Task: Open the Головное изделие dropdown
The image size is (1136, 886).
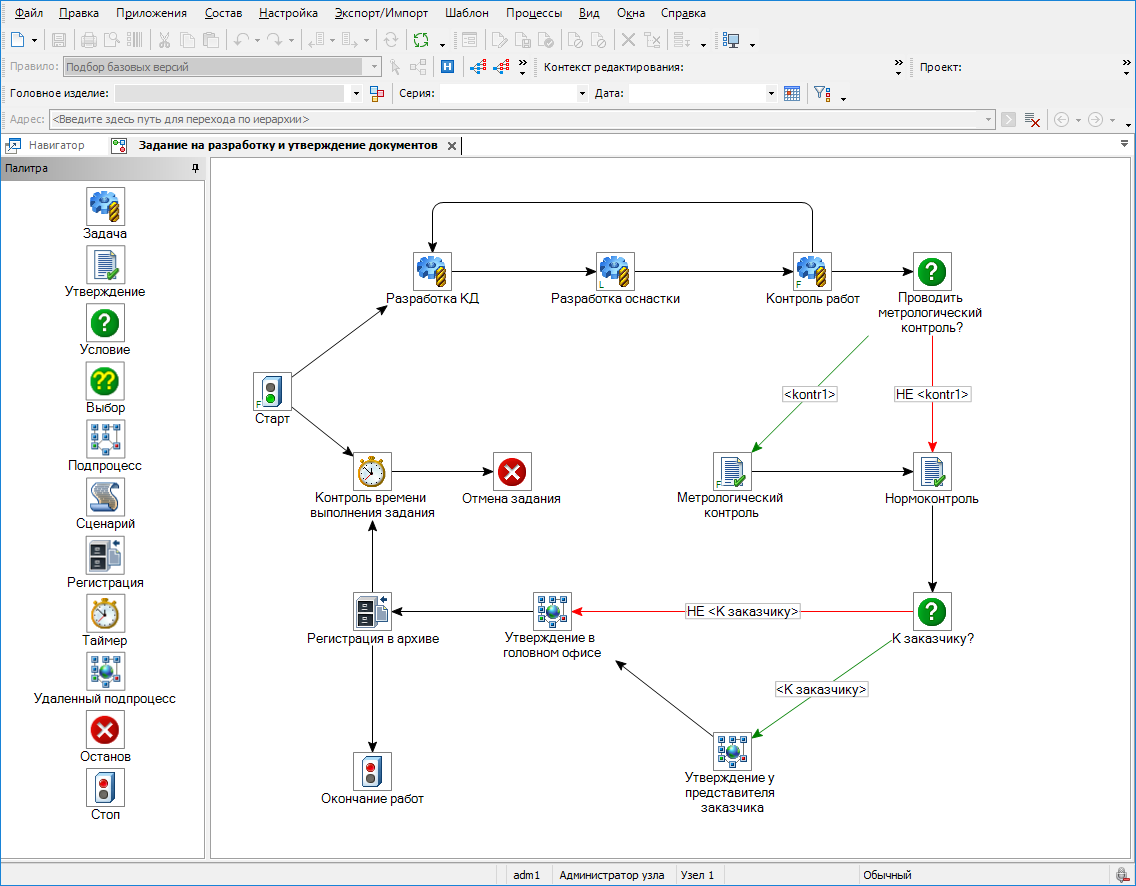Action: click(x=357, y=93)
